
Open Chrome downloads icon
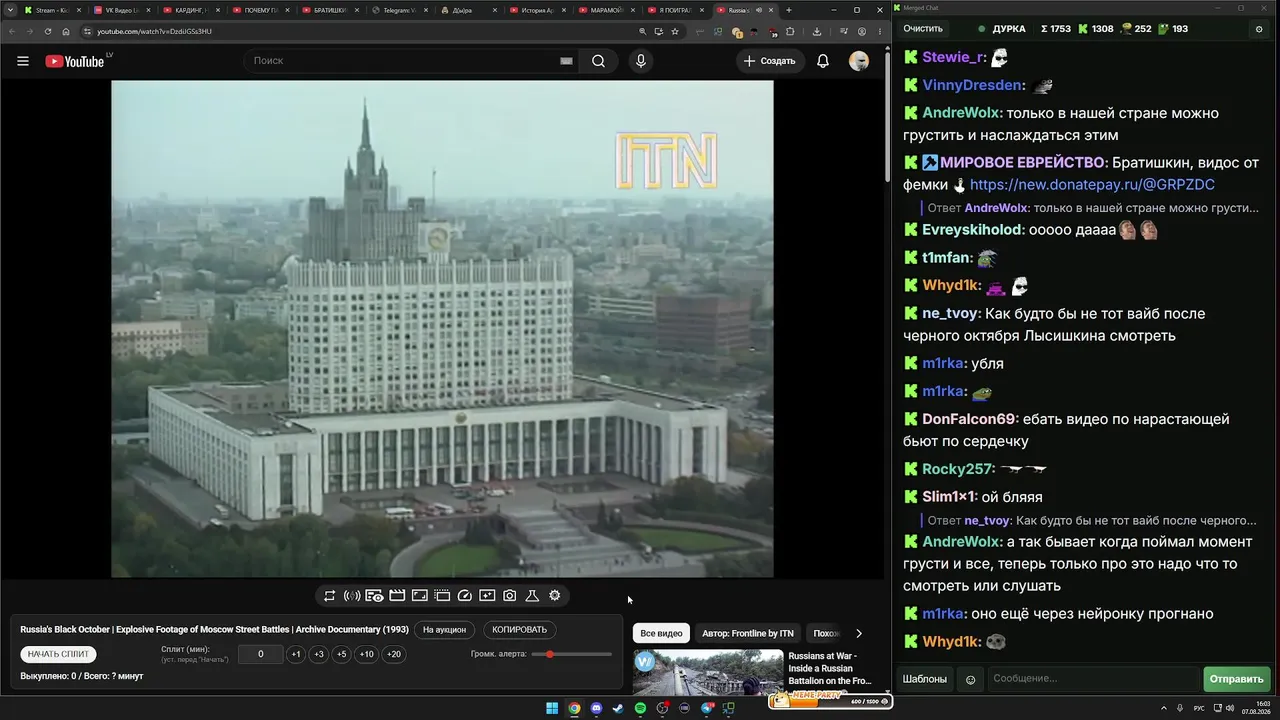tap(817, 31)
